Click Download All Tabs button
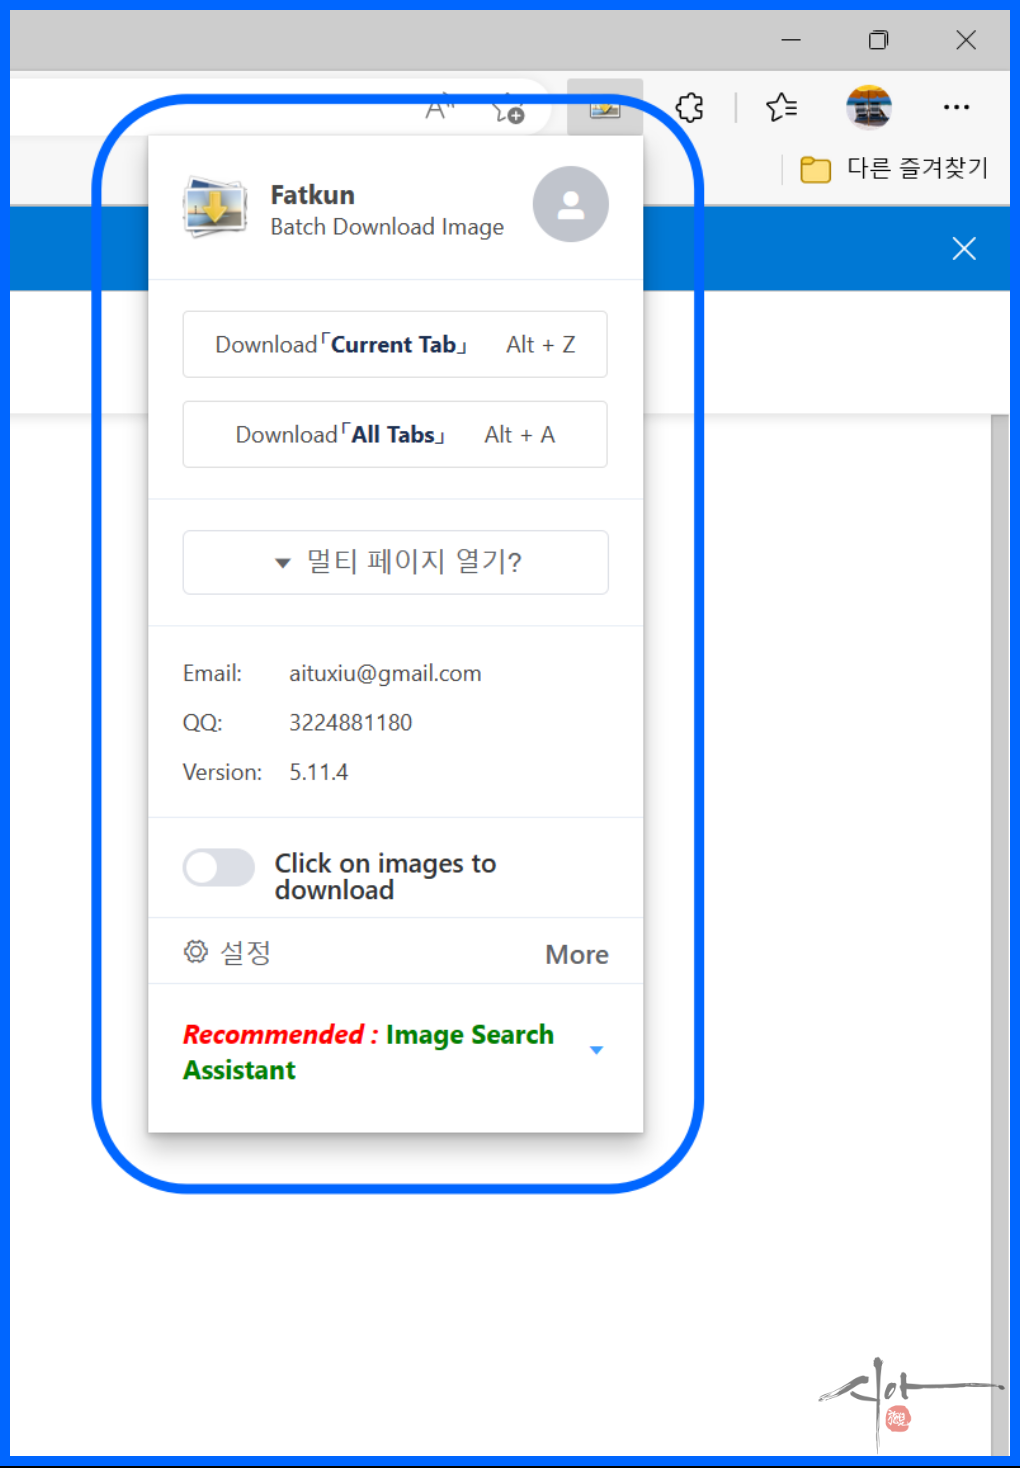Image resolution: width=1020 pixels, height=1468 pixels. click(395, 434)
